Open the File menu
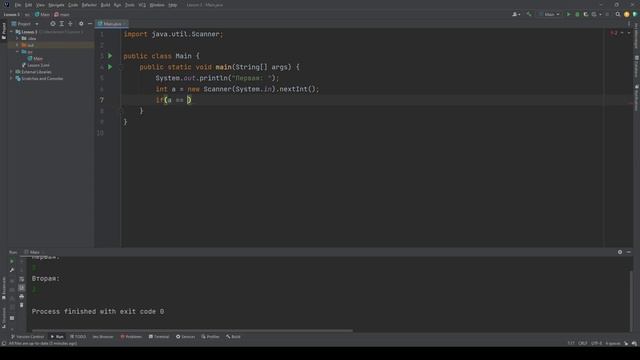Image resolution: width=640 pixels, height=360 pixels. 18,5
